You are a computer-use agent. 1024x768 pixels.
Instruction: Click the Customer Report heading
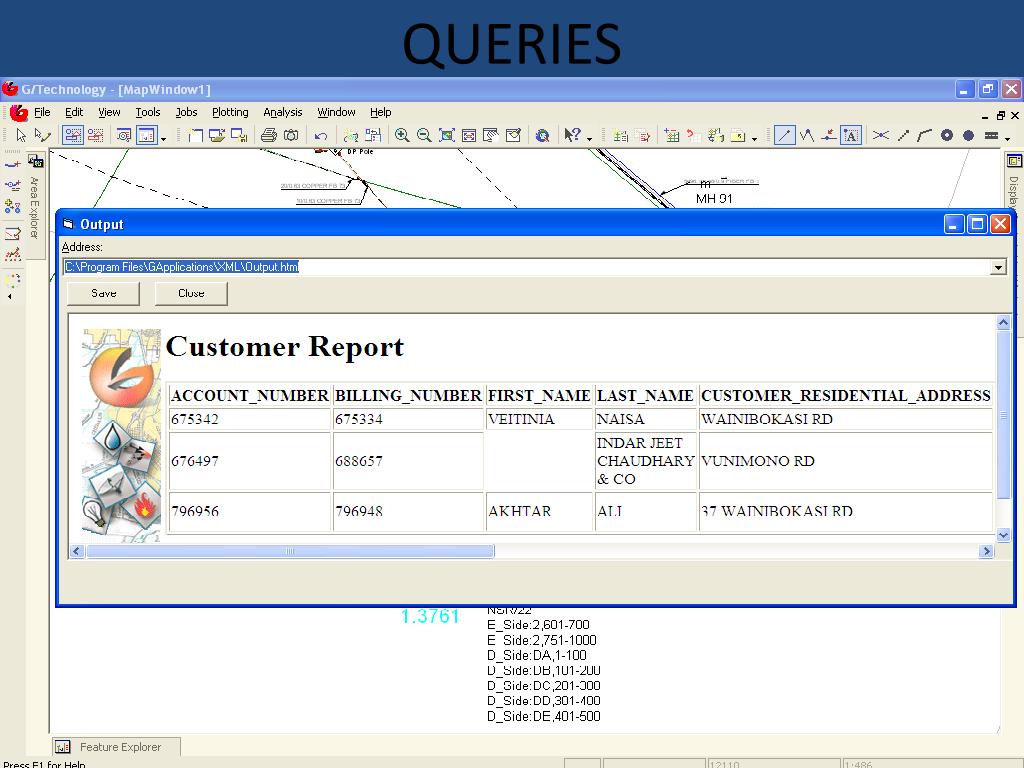point(285,347)
